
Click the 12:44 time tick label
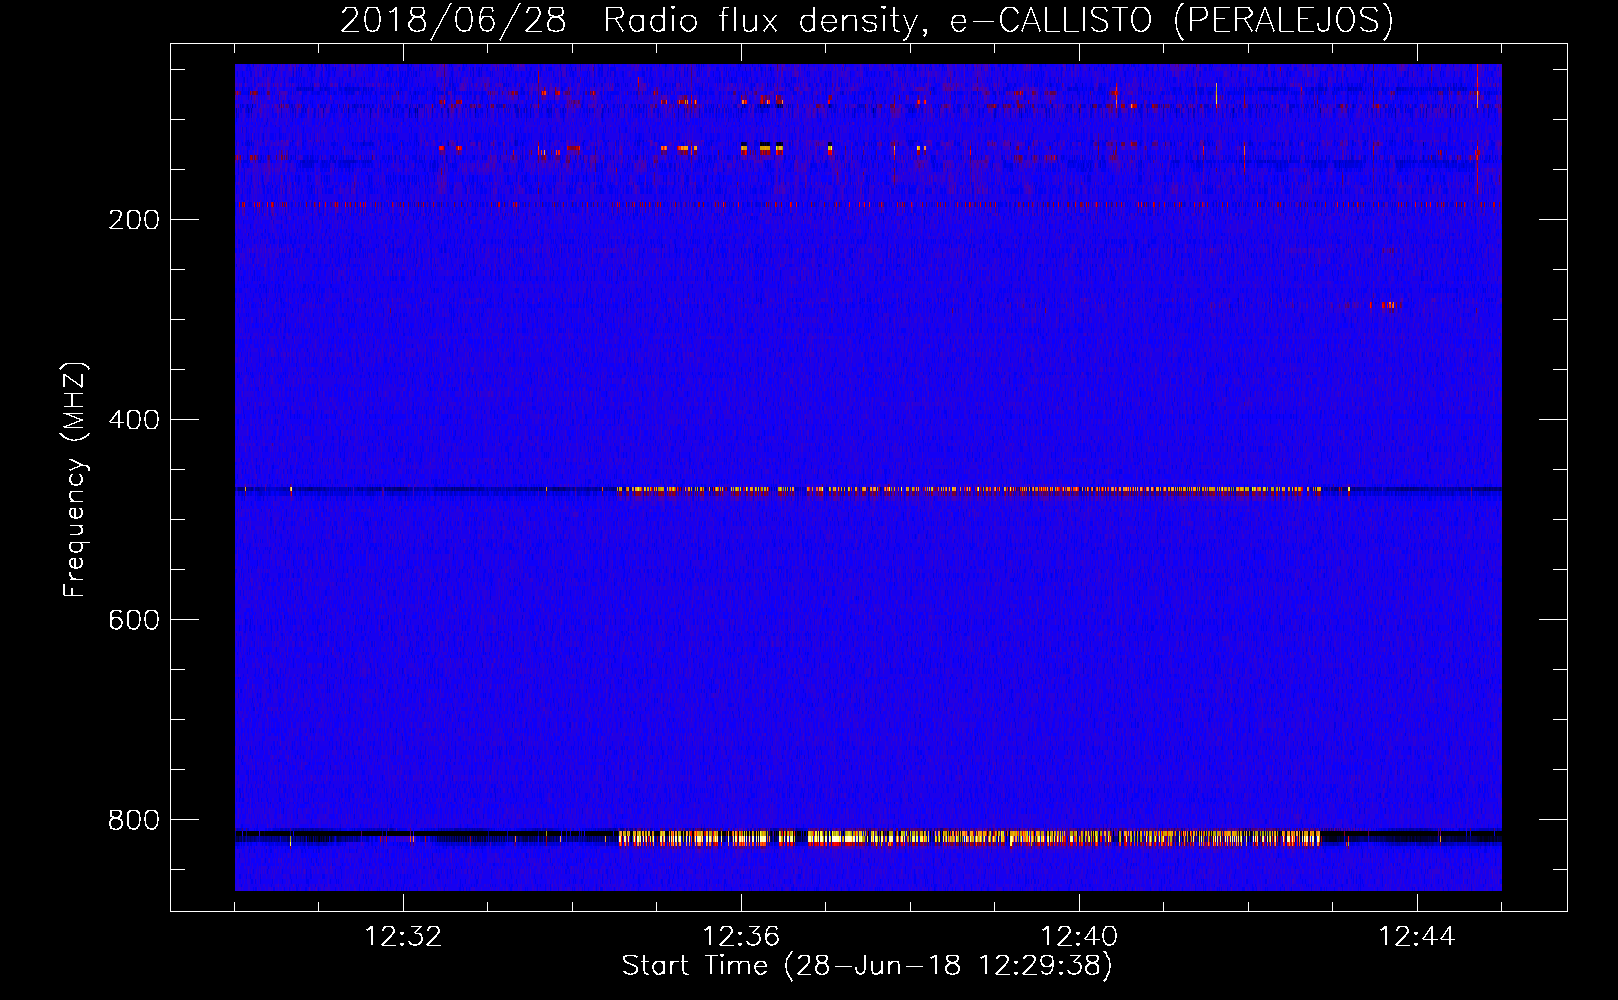pos(1417,937)
